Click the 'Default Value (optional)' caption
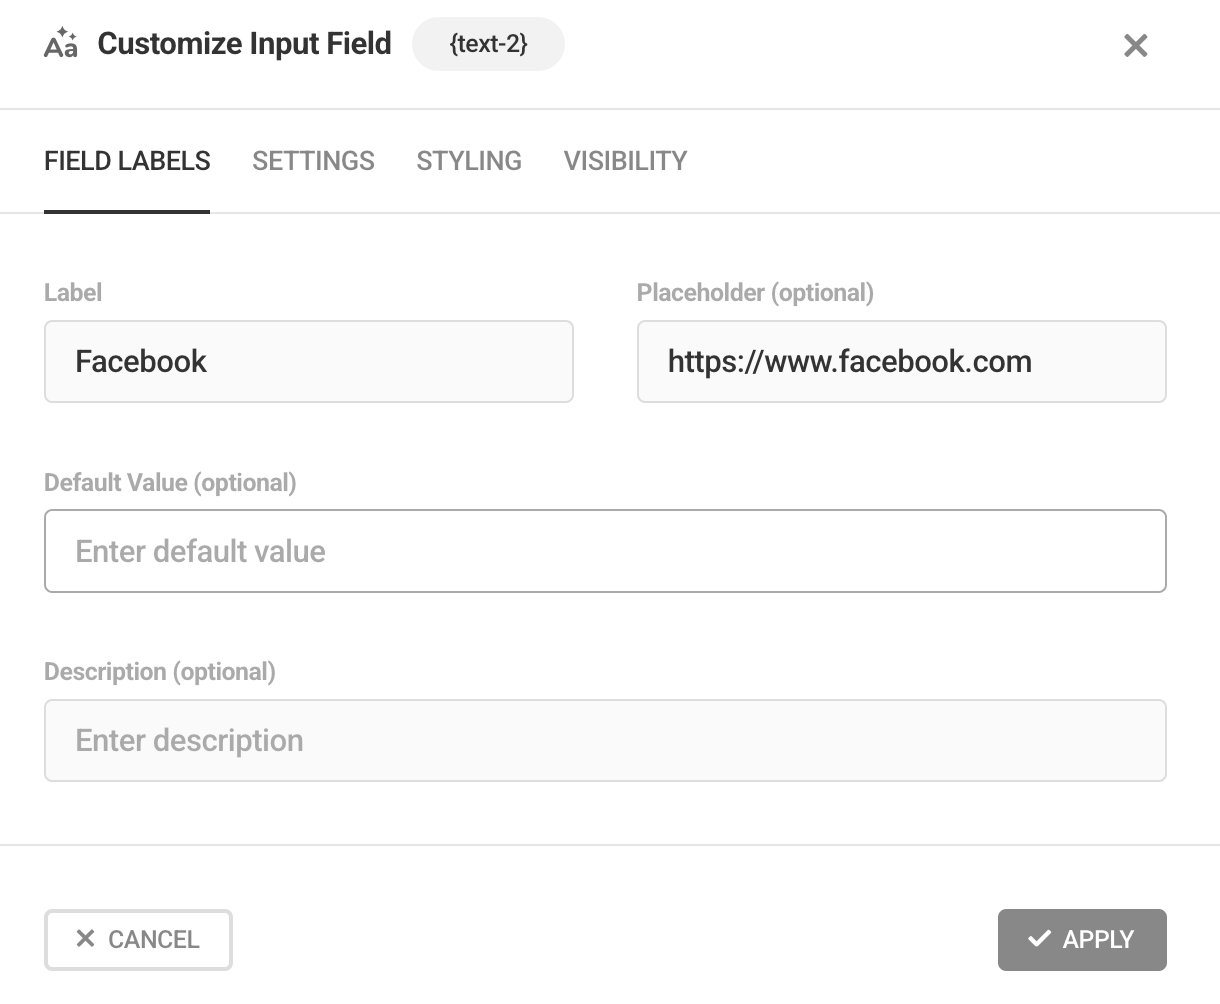Image resolution: width=1220 pixels, height=1004 pixels. tap(170, 483)
